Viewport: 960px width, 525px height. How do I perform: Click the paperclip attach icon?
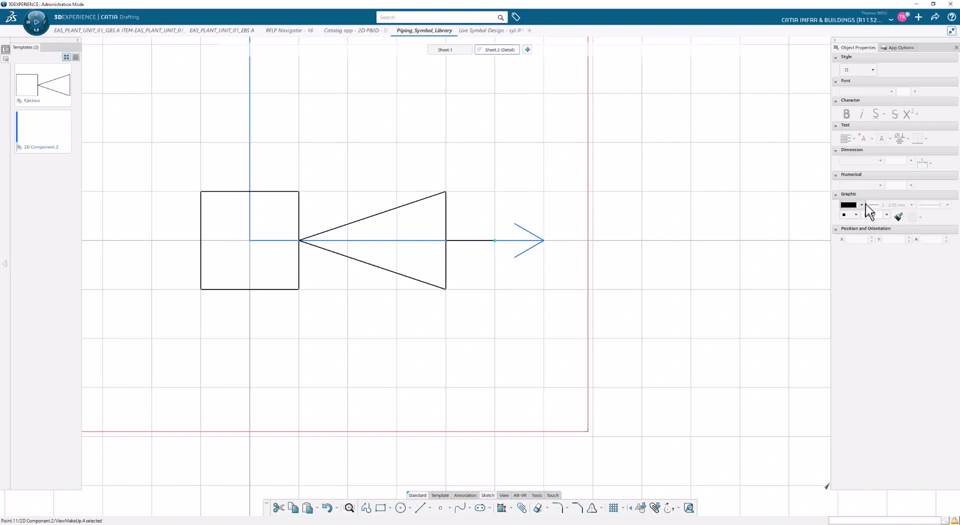[522, 508]
